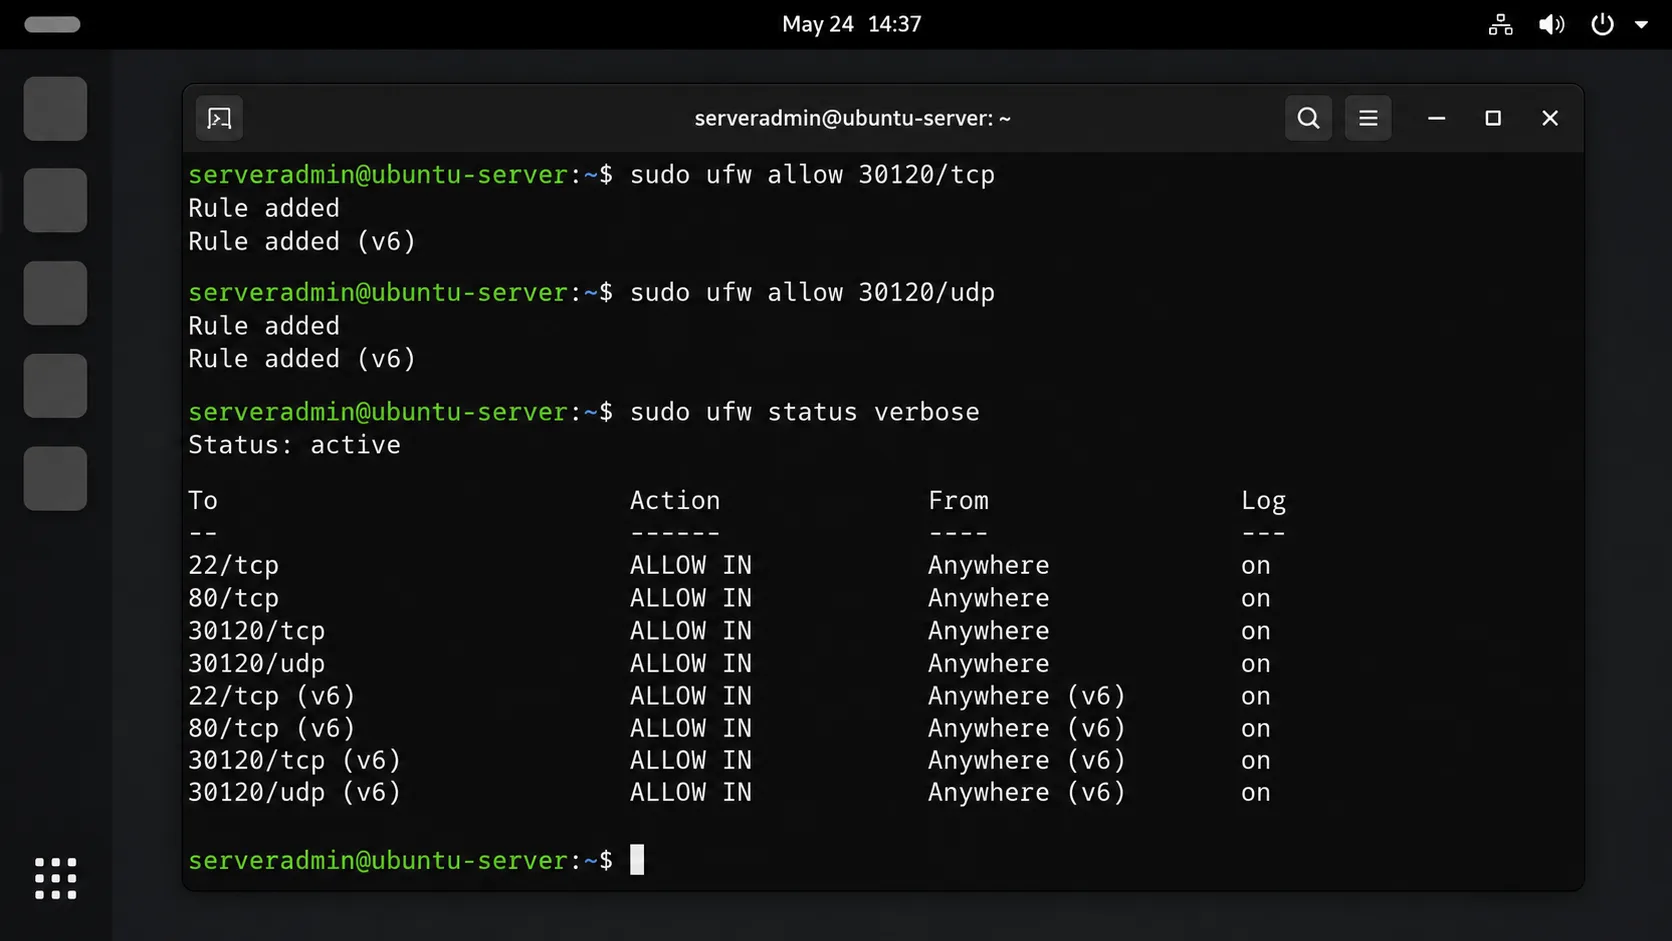Click 'Anywhere (v6)' in 30120/udp (v6) row
This screenshot has width=1672, height=941.
(x=1027, y=793)
